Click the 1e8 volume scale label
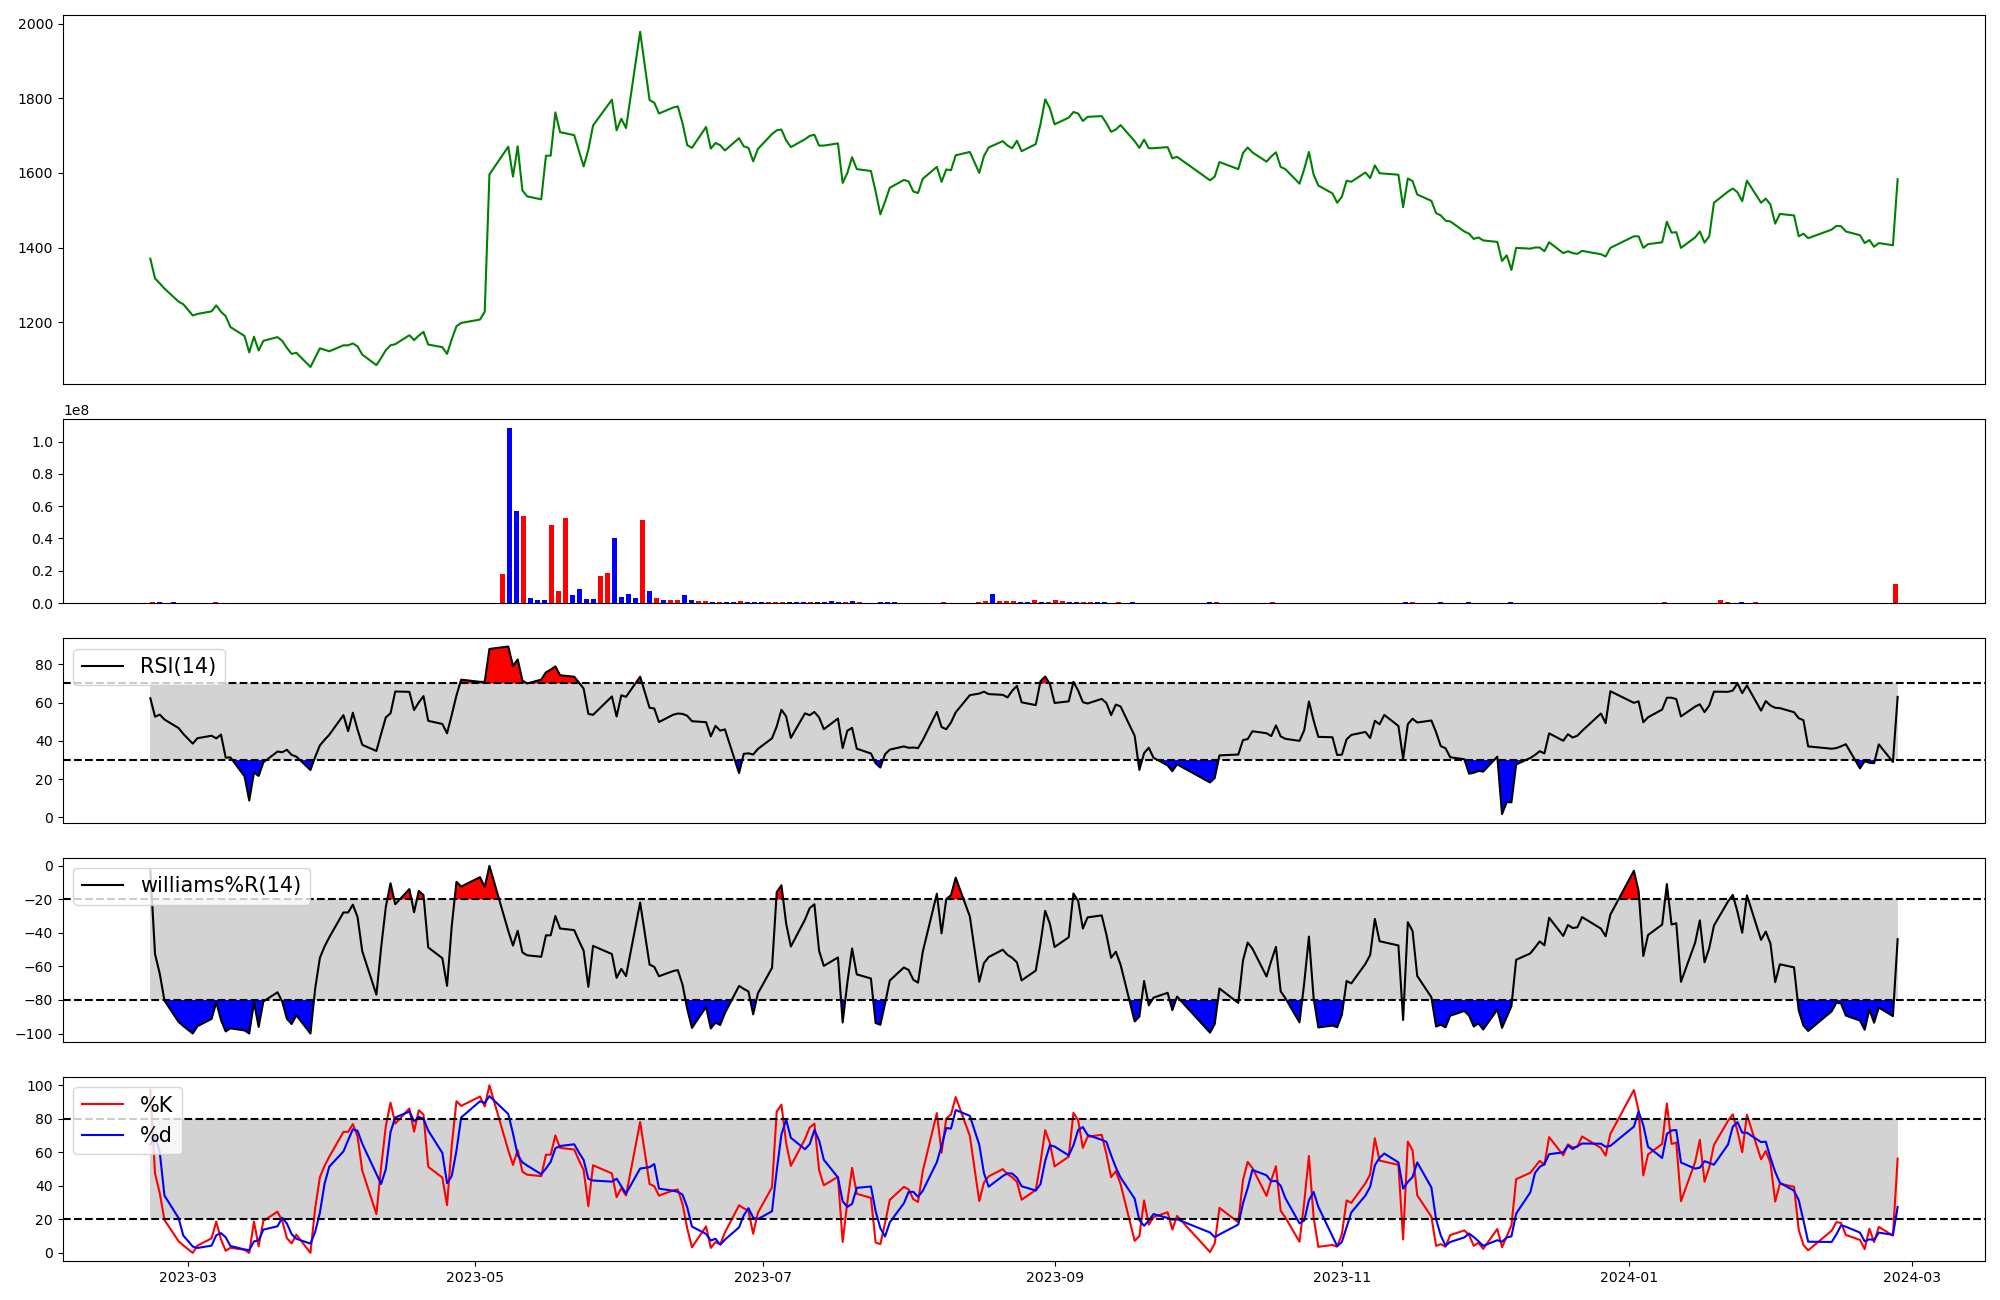This screenshot has height=1300, width=2000. (77, 411)
